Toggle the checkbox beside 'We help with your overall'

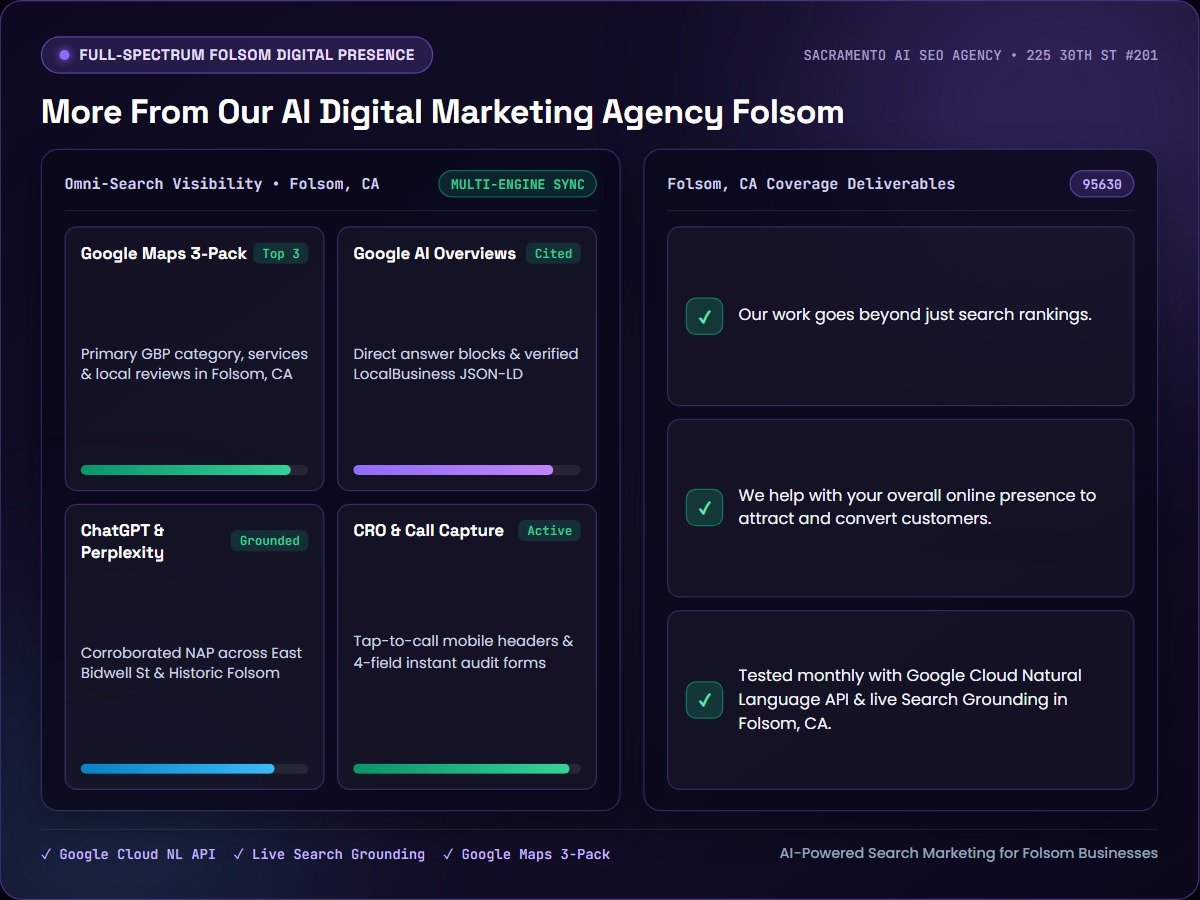pyautogui.click(x=704, y=507)
